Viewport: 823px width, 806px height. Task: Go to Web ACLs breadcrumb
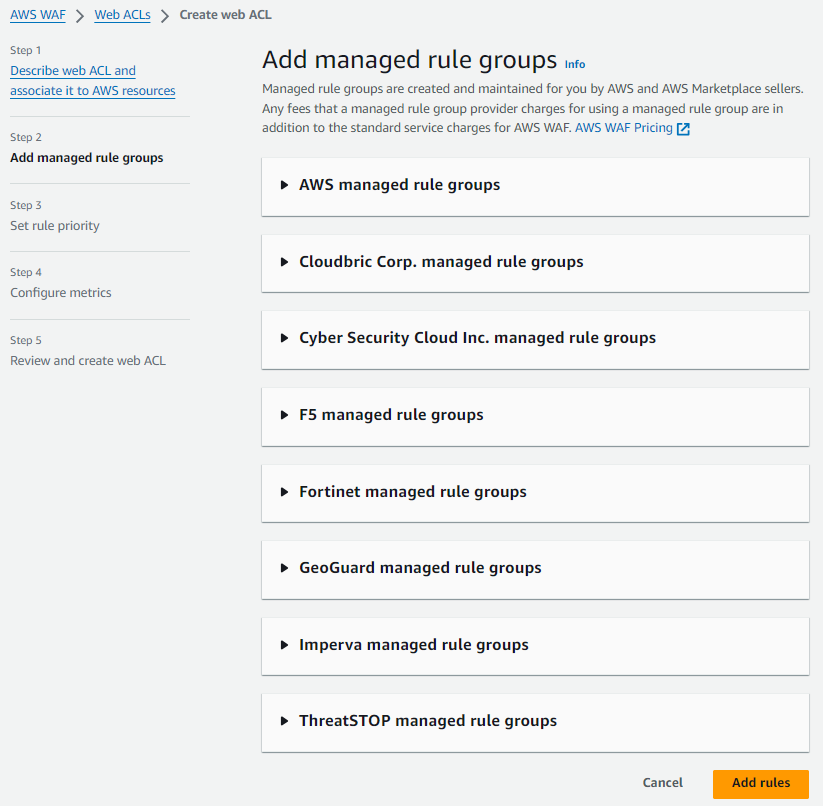click(x=122, y=15)
